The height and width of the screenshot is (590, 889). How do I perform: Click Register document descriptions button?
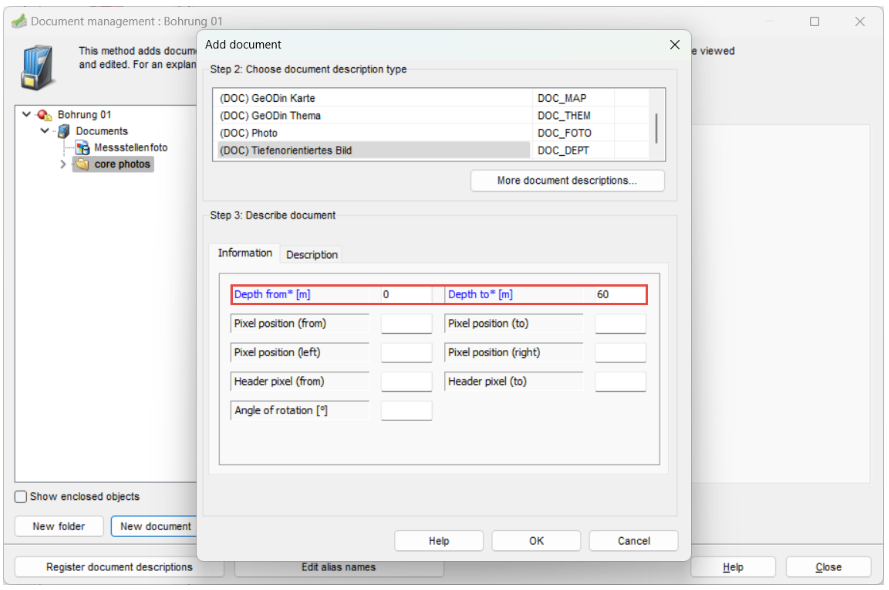point(119,567)
